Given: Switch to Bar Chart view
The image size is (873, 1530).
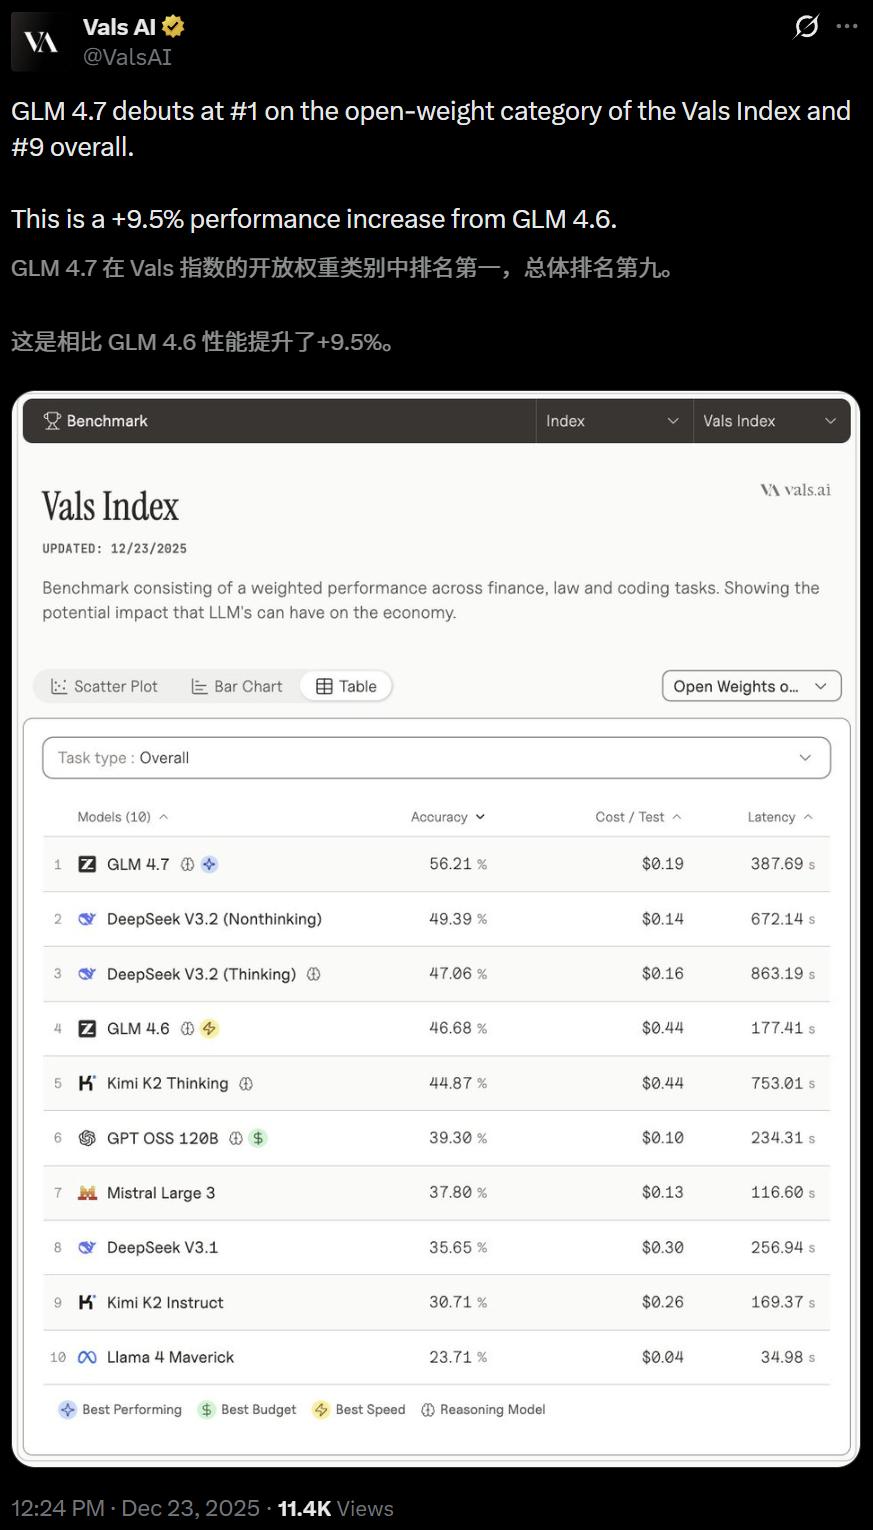Looking at the screenshot, I should [x=236, y=686].
